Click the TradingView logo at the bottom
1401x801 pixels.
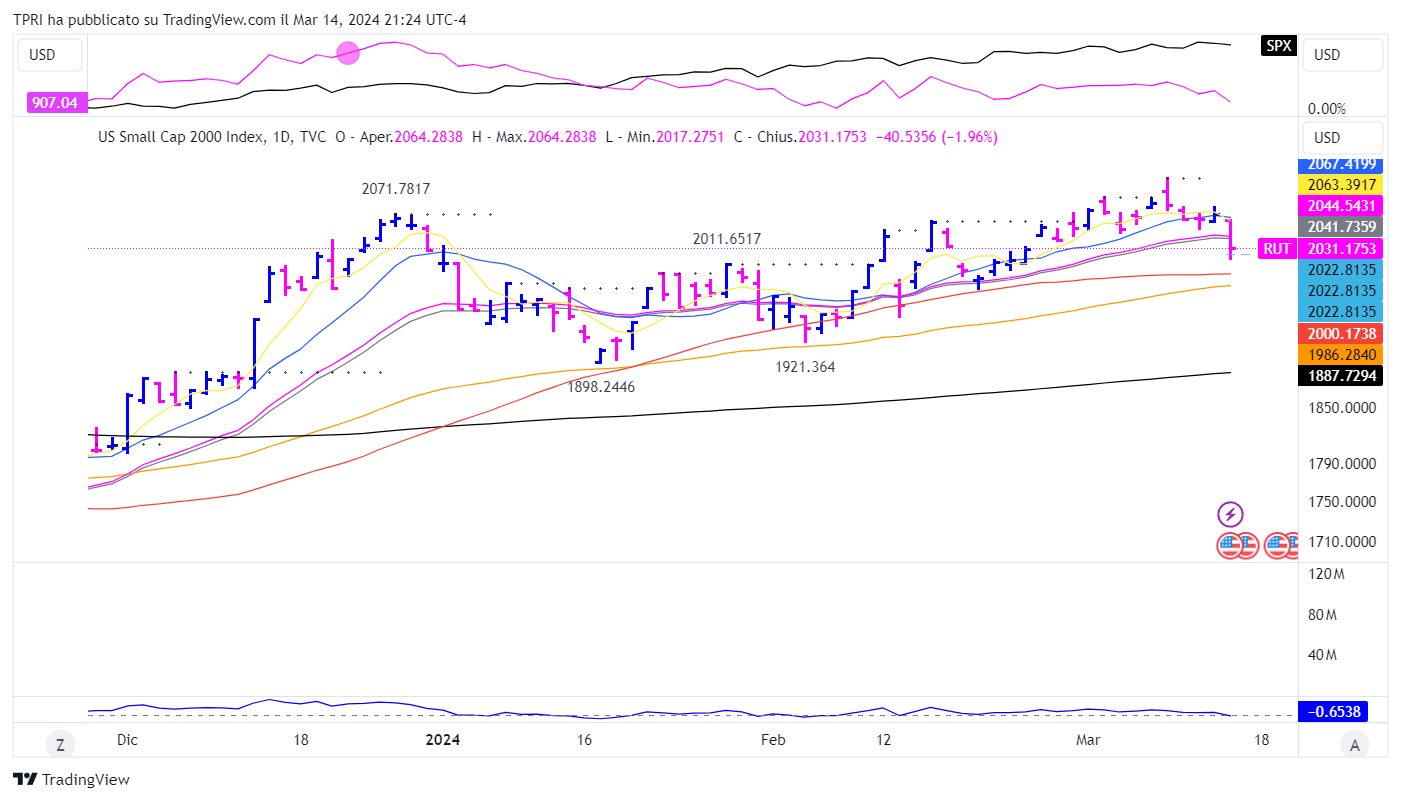pyautogui.click(x=71, y=780)
